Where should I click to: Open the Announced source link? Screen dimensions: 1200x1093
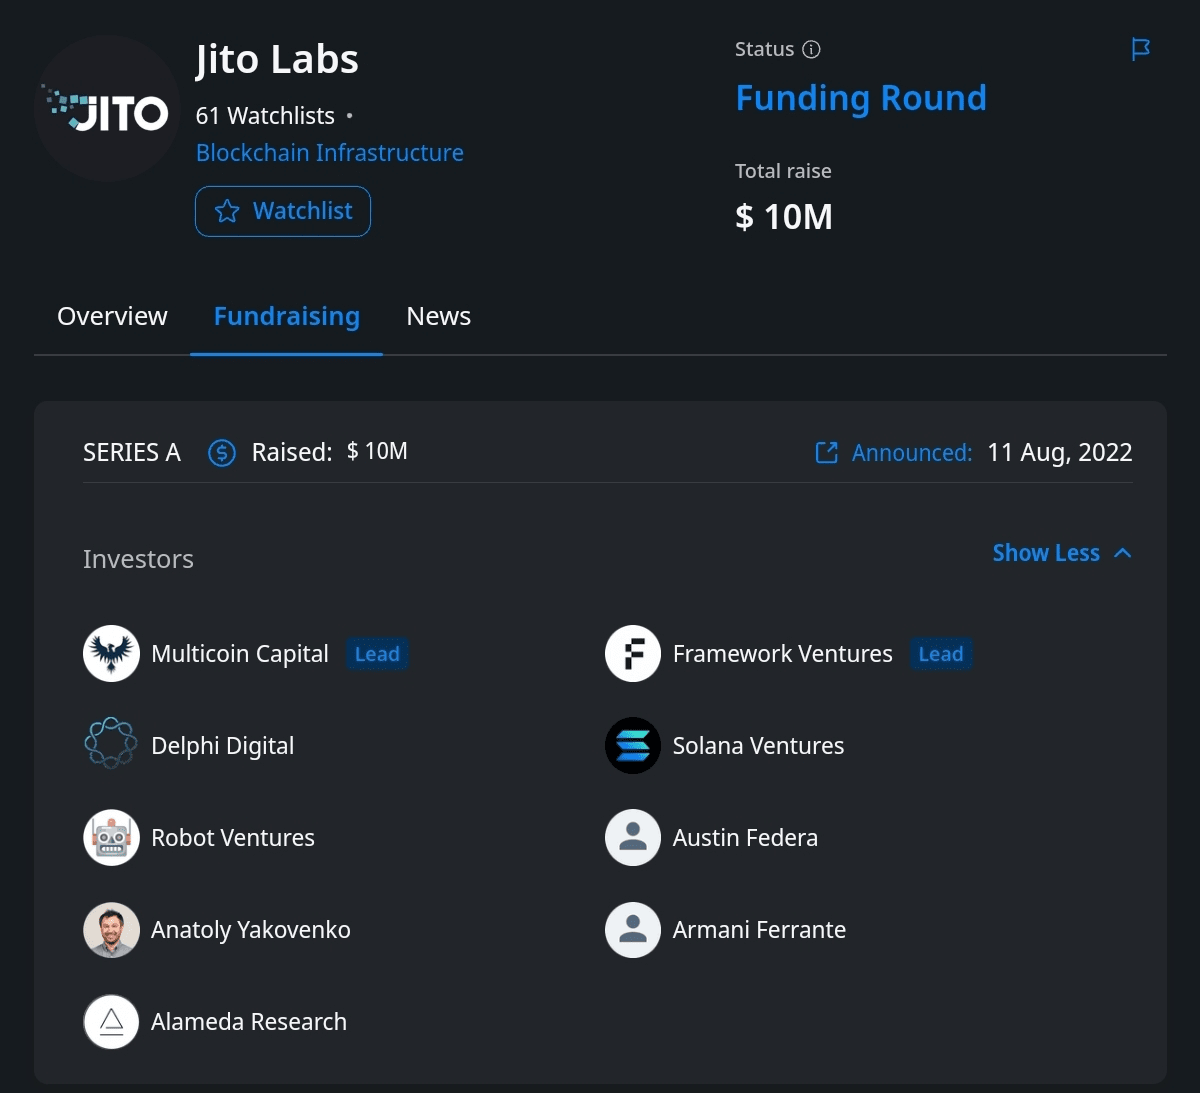point(895,453)
